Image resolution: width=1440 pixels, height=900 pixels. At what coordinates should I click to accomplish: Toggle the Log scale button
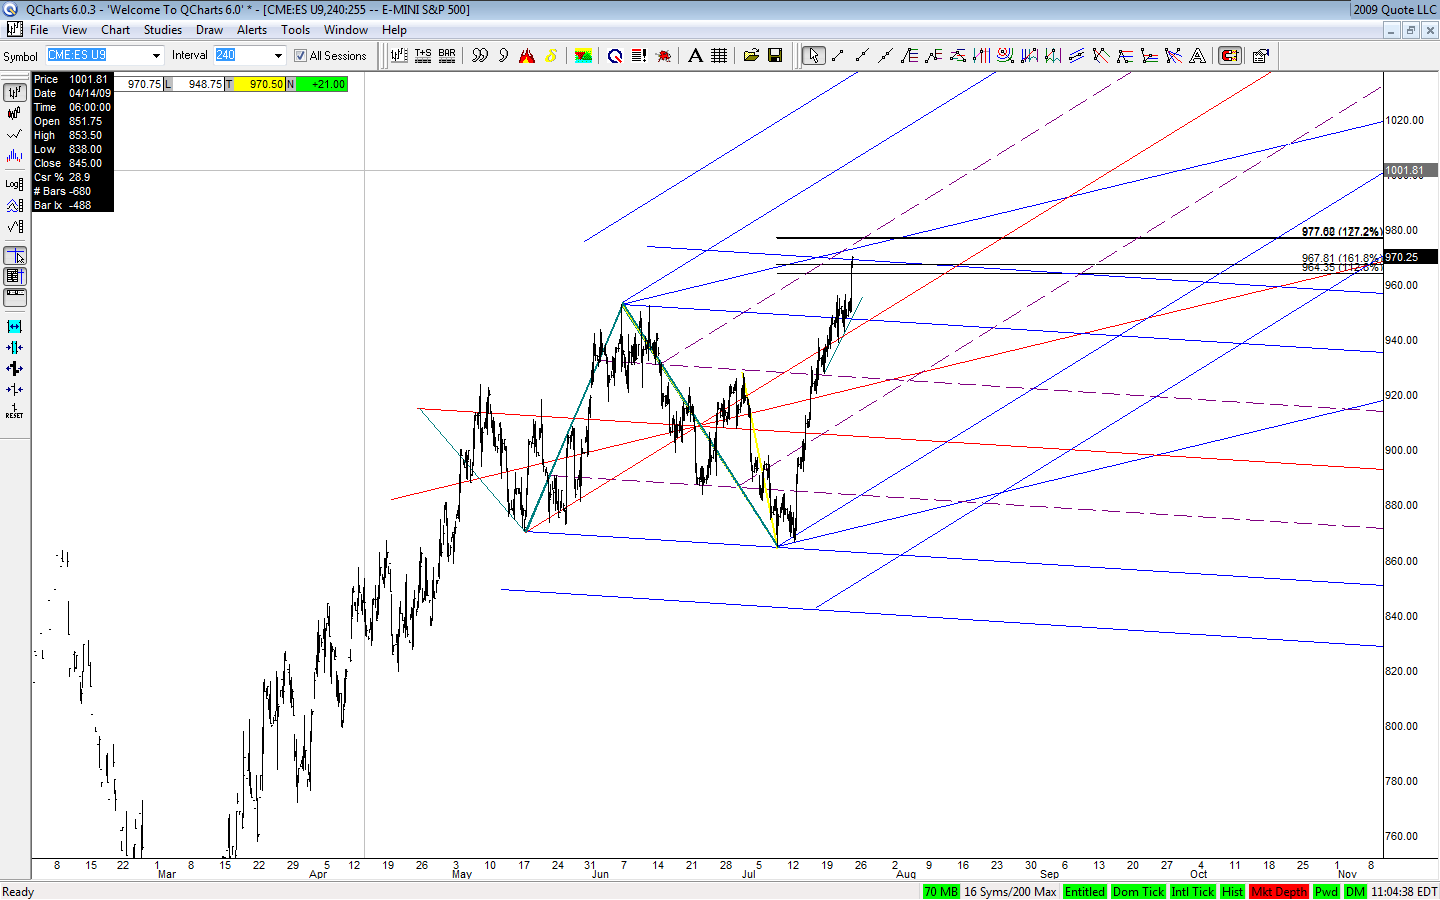click(14, 184)
